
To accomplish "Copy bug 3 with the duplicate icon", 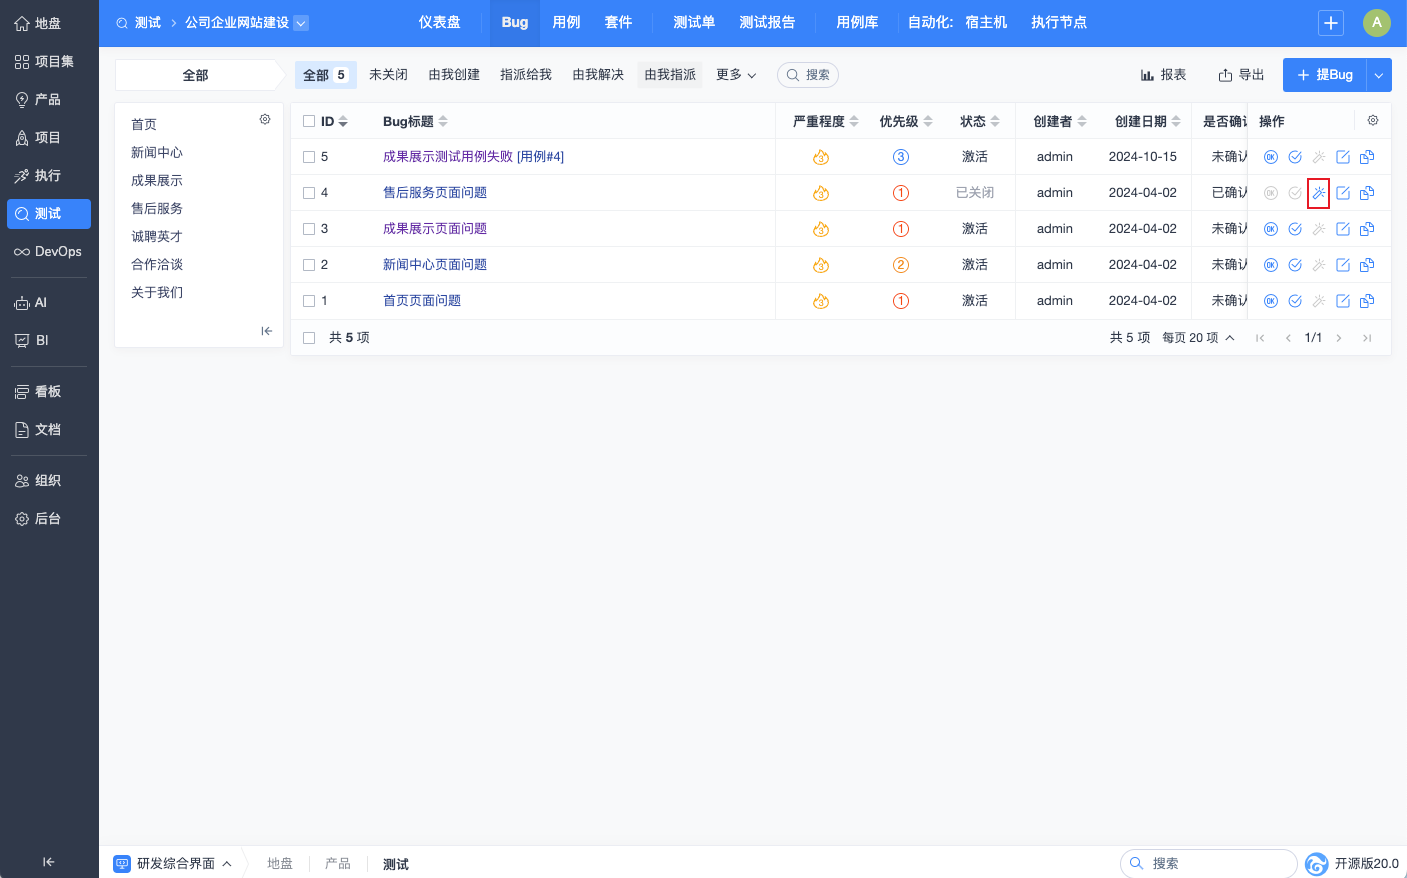I will tap(1367, 229).
